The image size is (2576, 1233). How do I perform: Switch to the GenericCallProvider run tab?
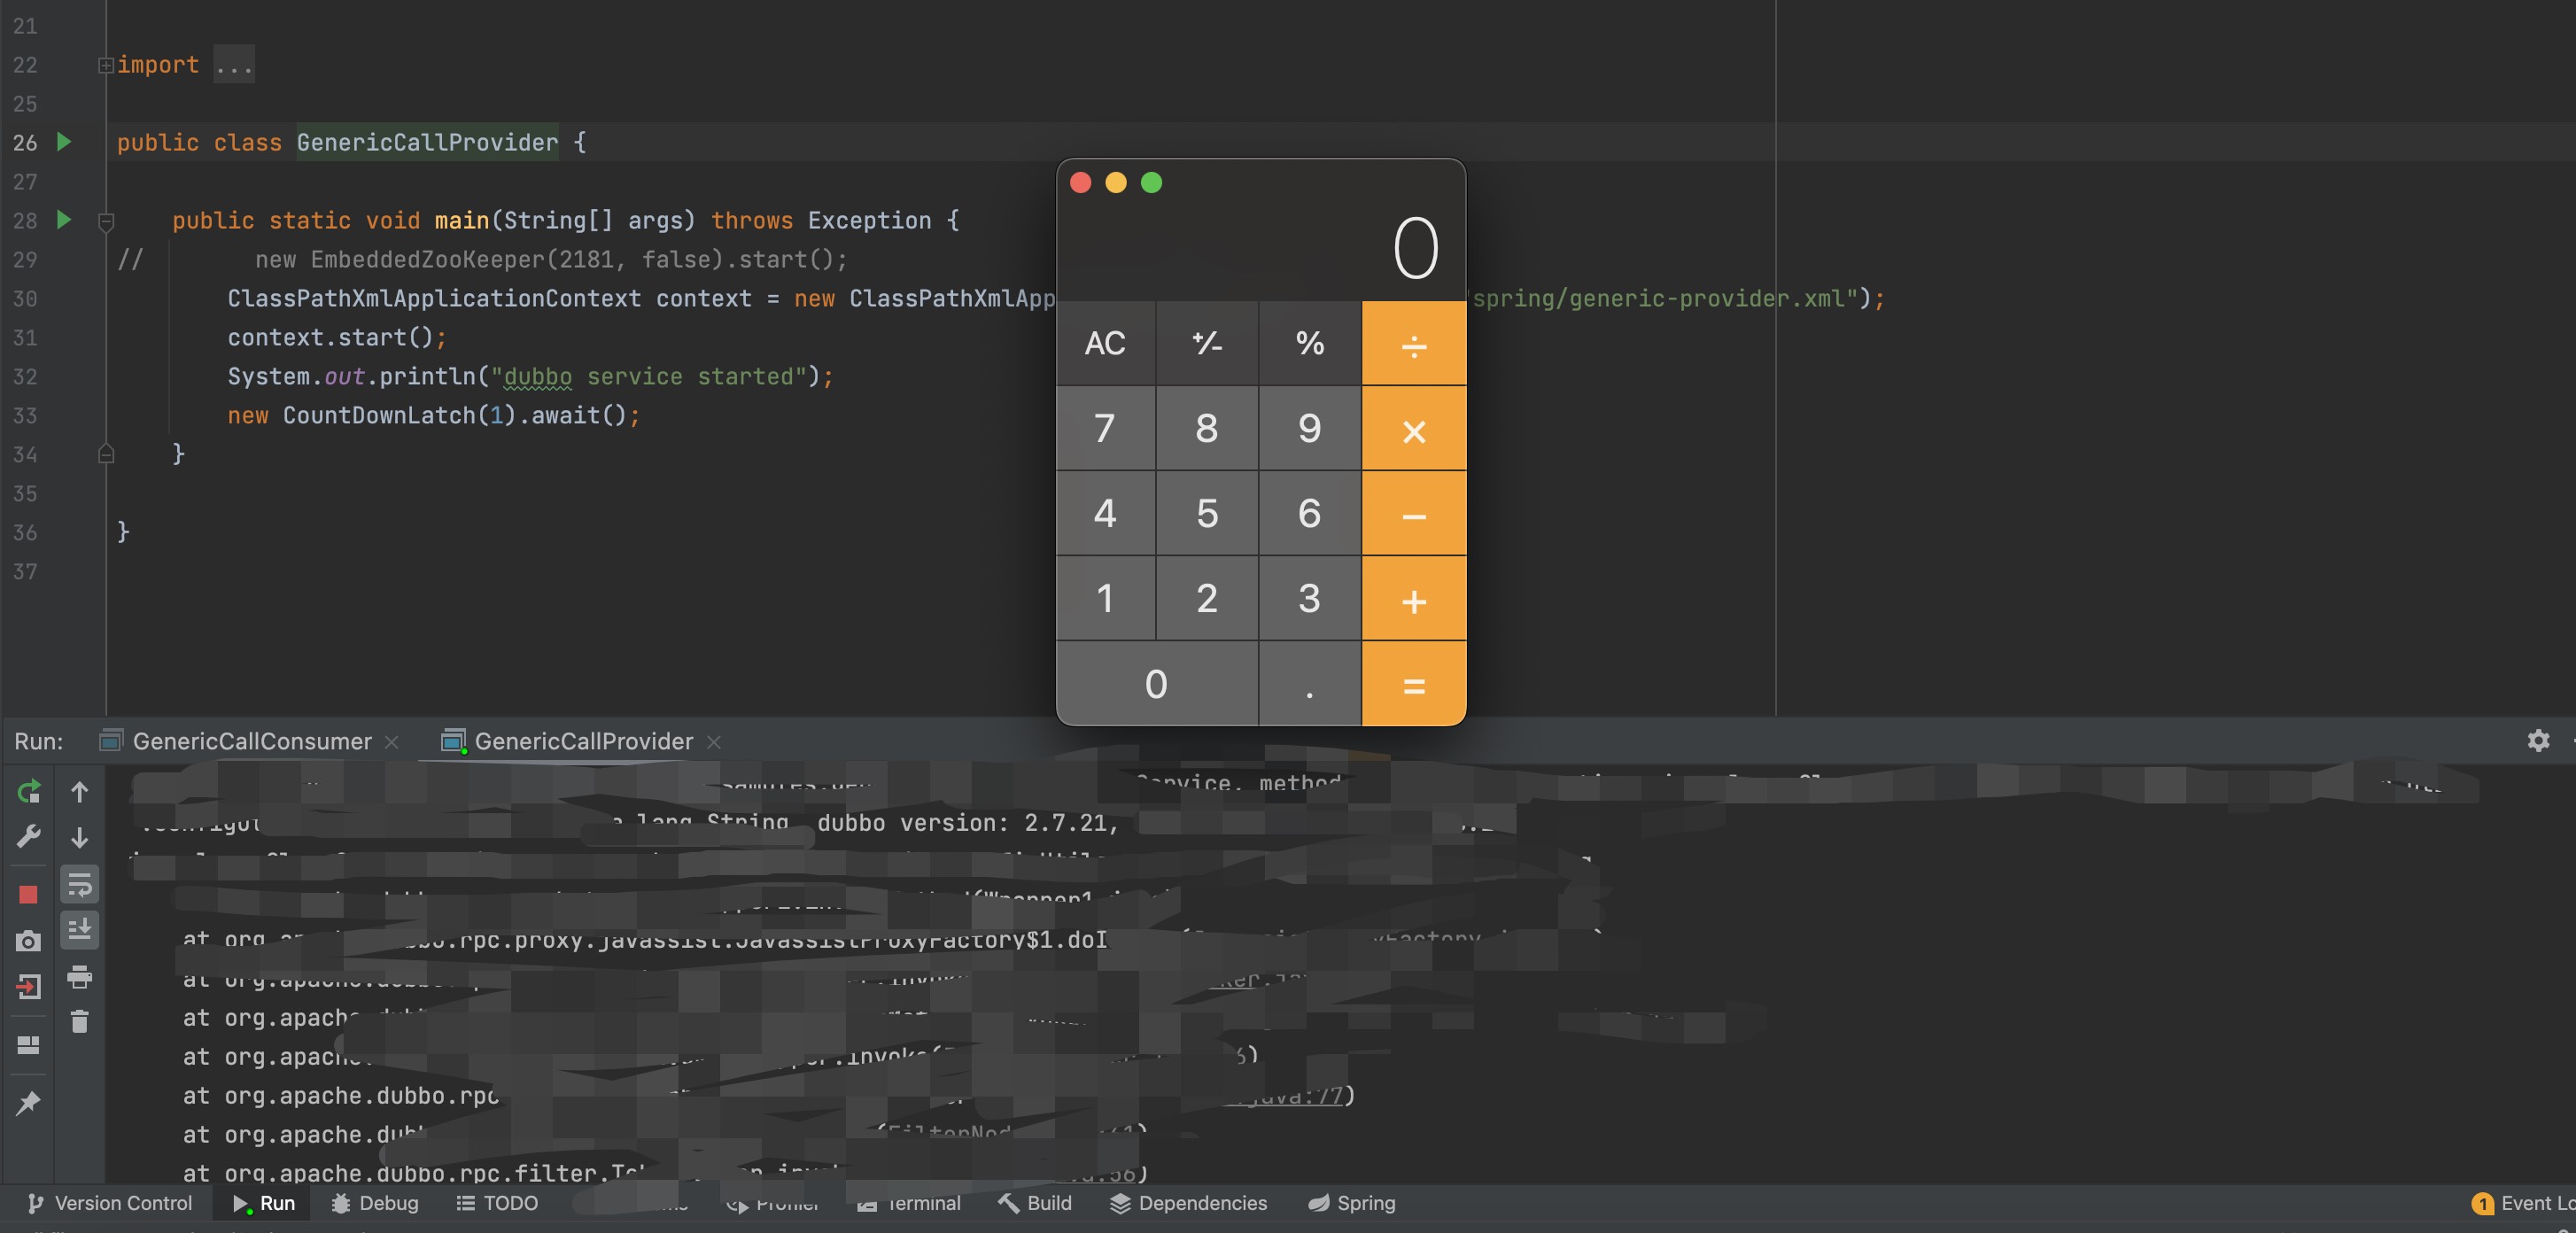click(568, 741)
